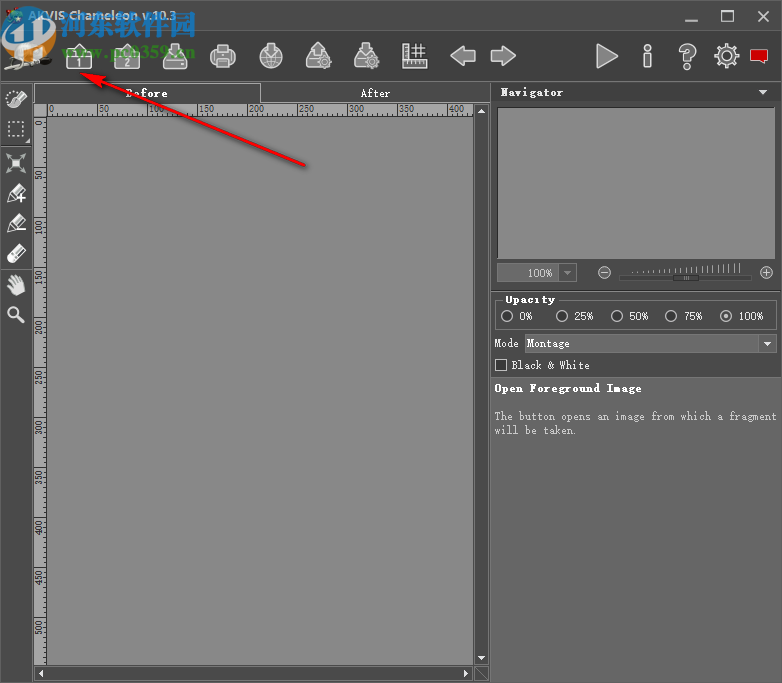Click the red speech bubble icon
782x683 pixels.
[759, 56]
